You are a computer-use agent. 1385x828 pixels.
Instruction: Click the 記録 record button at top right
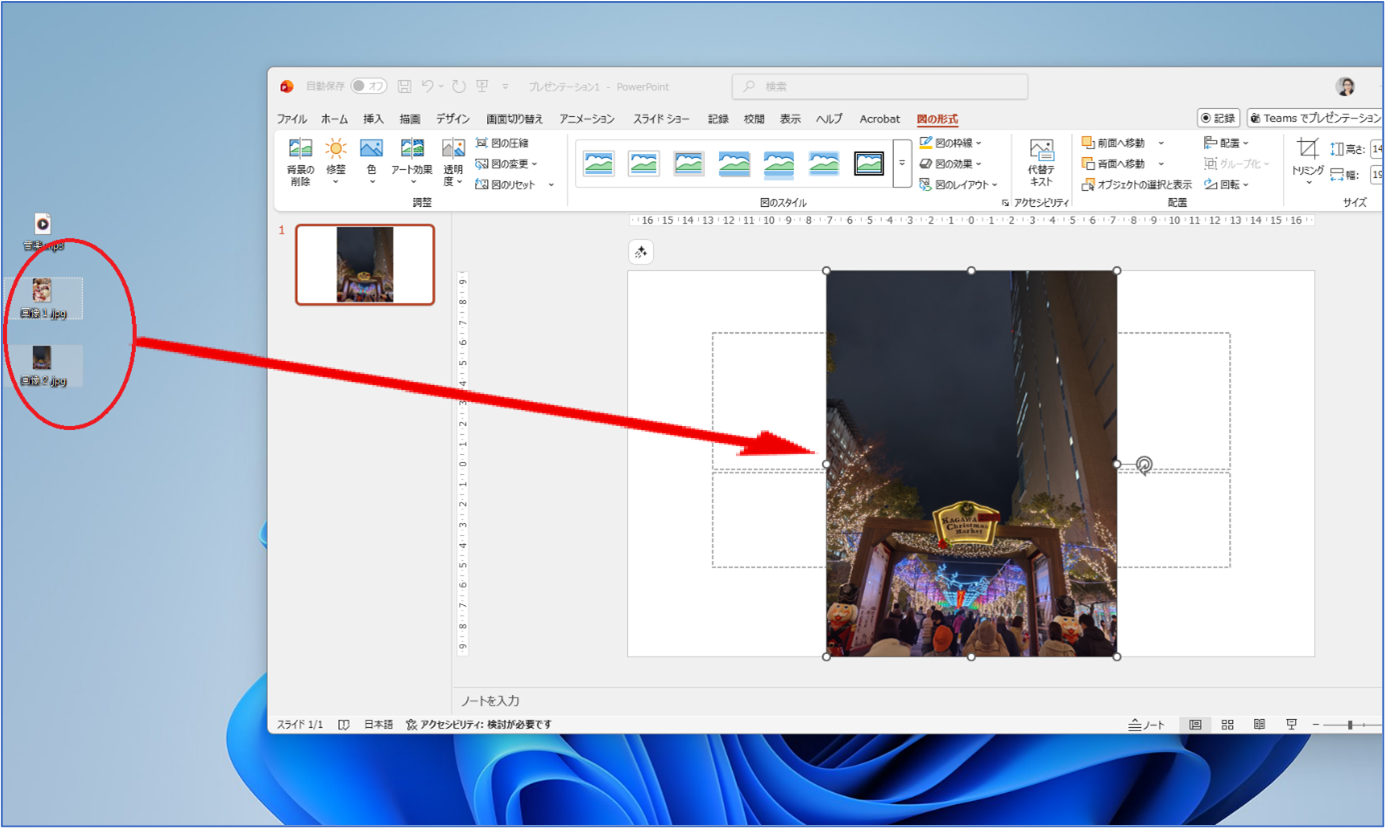[1218, 118]
